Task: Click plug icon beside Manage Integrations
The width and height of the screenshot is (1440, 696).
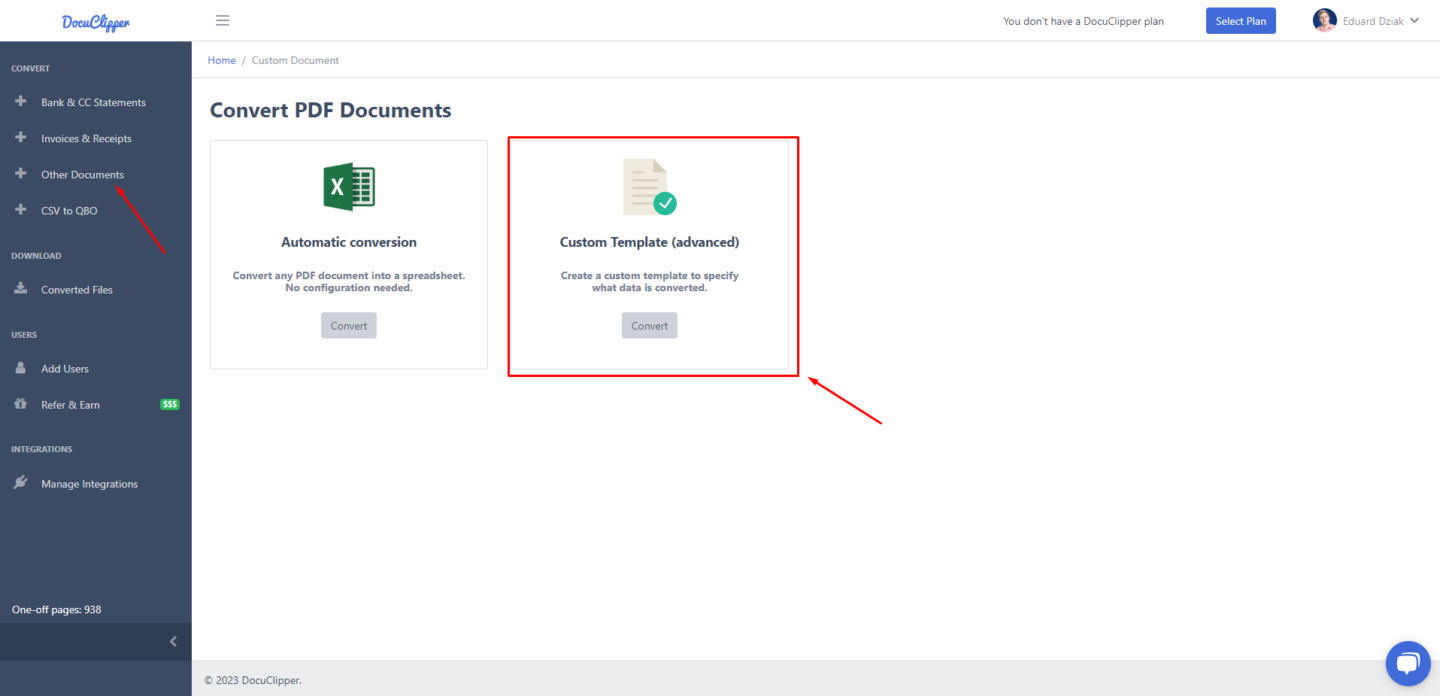Action: (20, 482)
